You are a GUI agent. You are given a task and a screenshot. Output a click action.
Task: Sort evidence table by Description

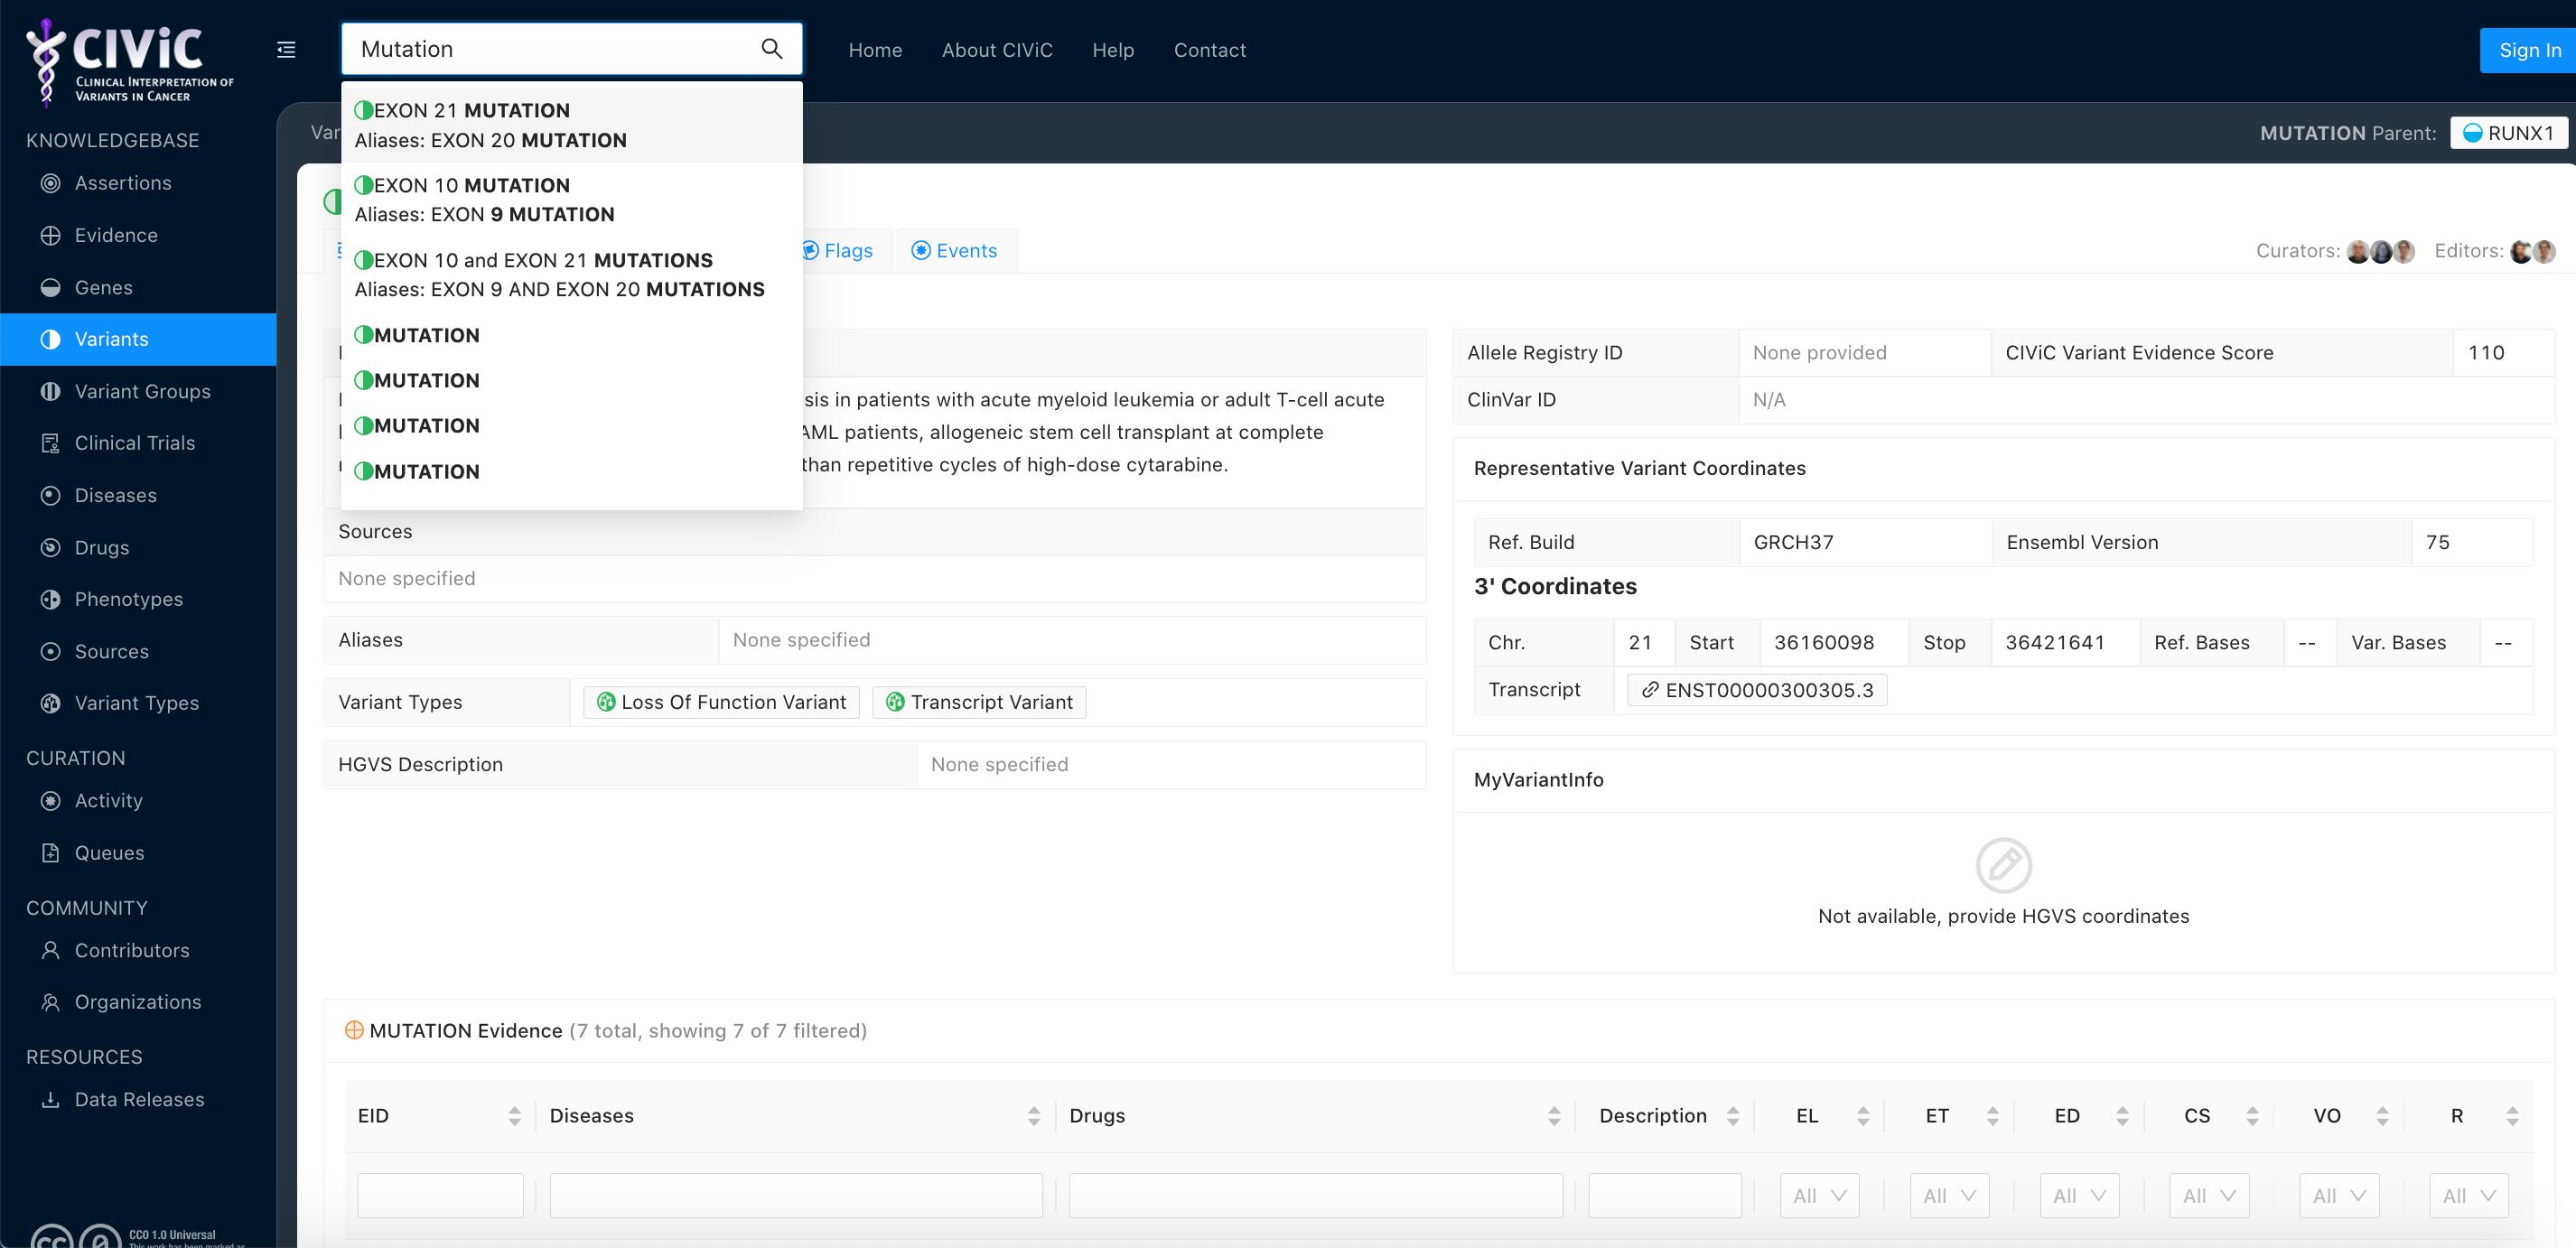(1732, 1116)
